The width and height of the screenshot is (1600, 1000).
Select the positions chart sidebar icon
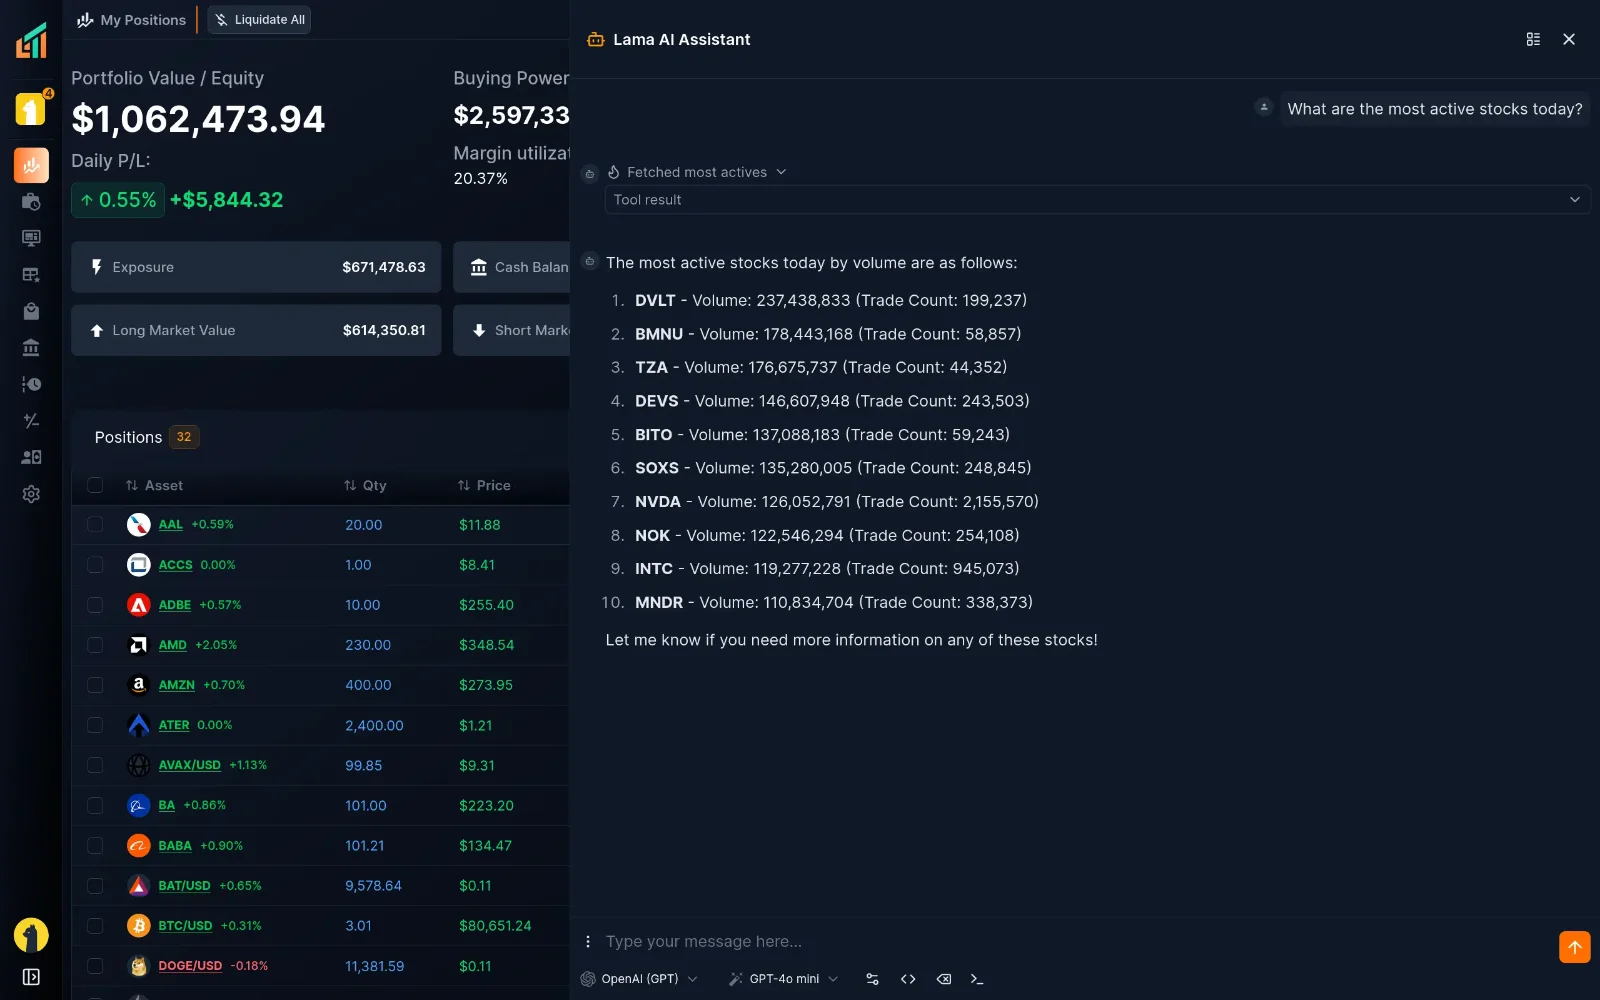click(31, 165)
